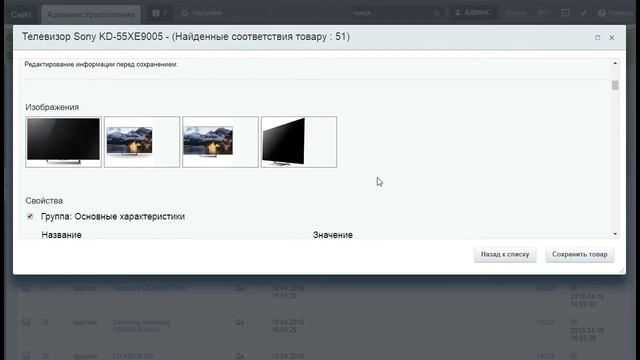Select the first front-view black TV thumbnail
The height and width of the screenshot is (360, 640).
tap(63, 142)
